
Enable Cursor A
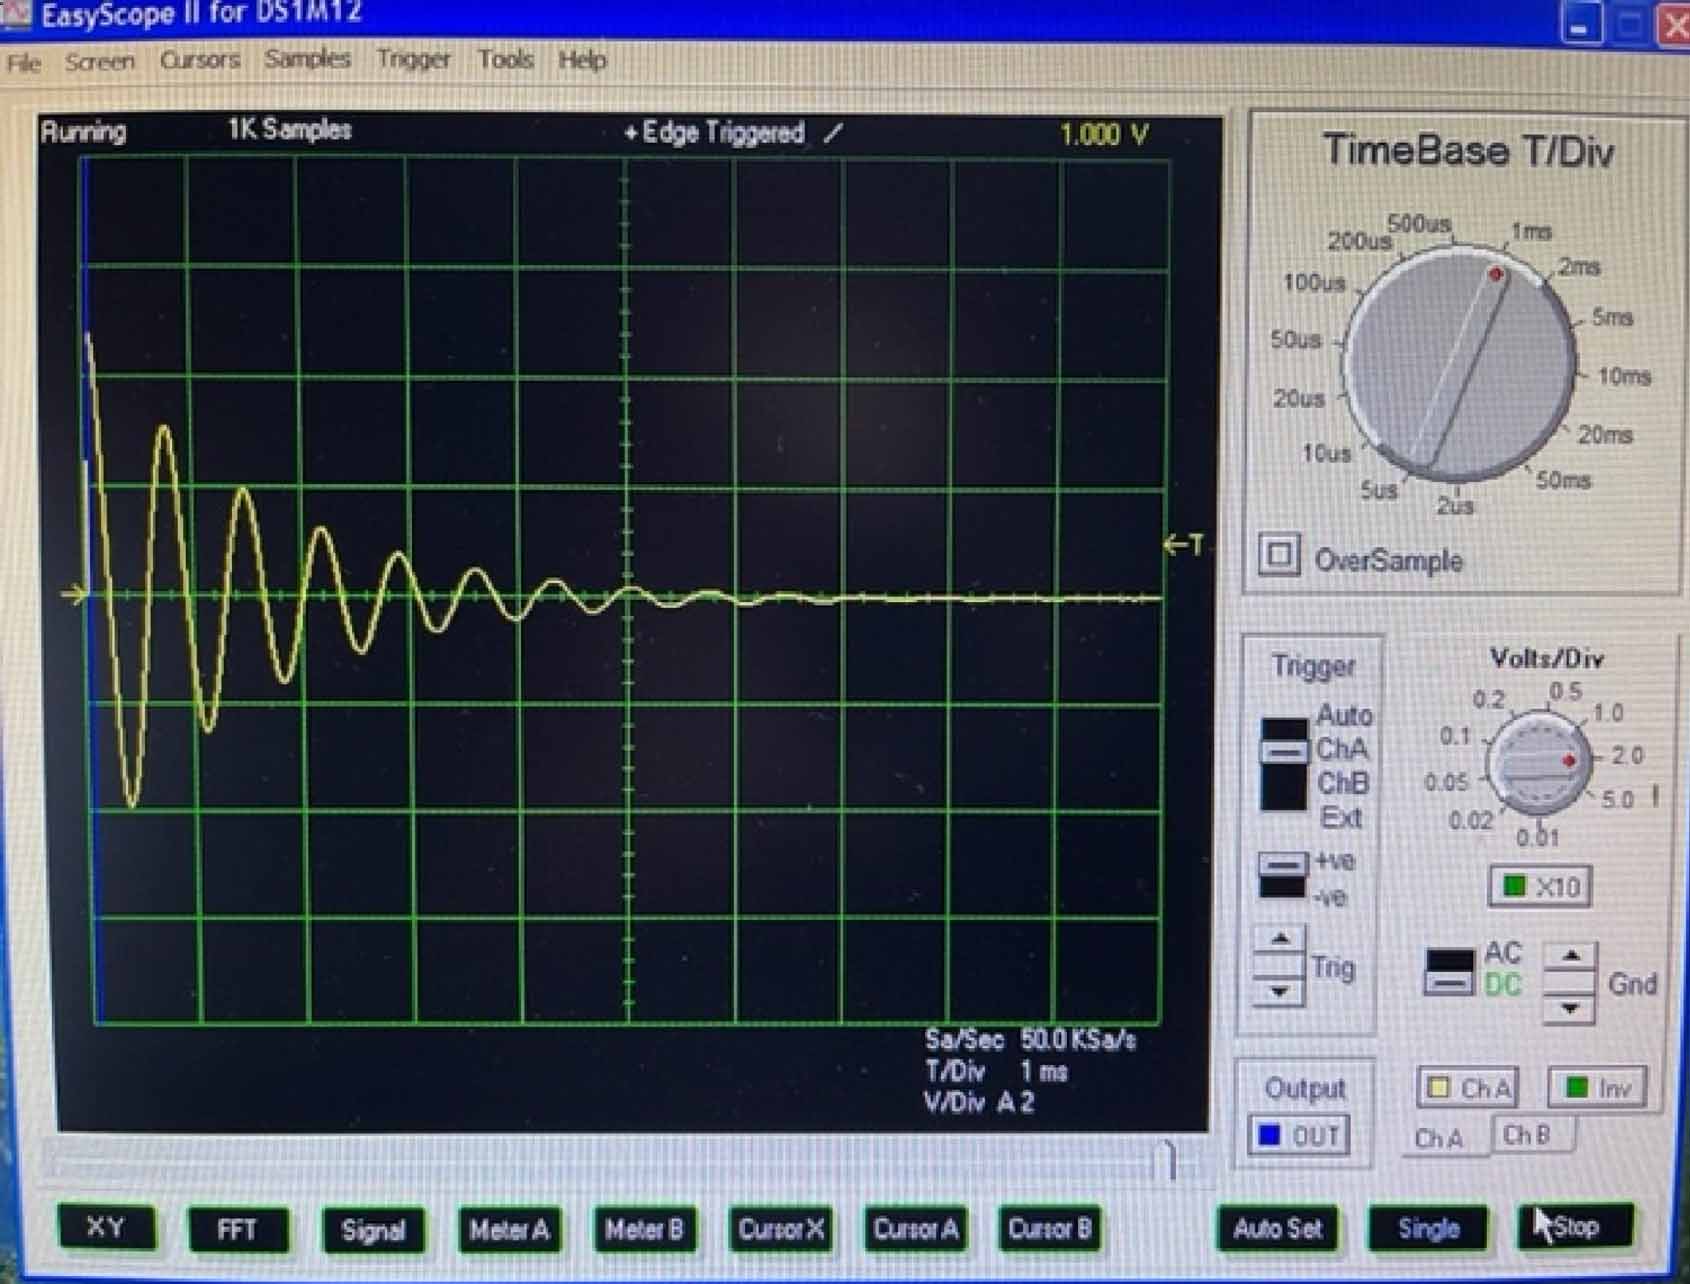click(915, 1229)
